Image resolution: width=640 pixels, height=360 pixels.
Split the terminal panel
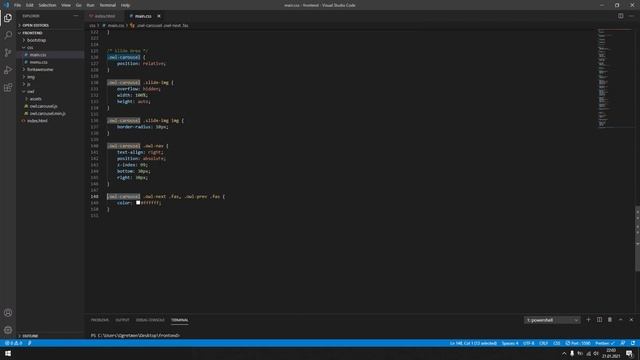tap(599, 320)
